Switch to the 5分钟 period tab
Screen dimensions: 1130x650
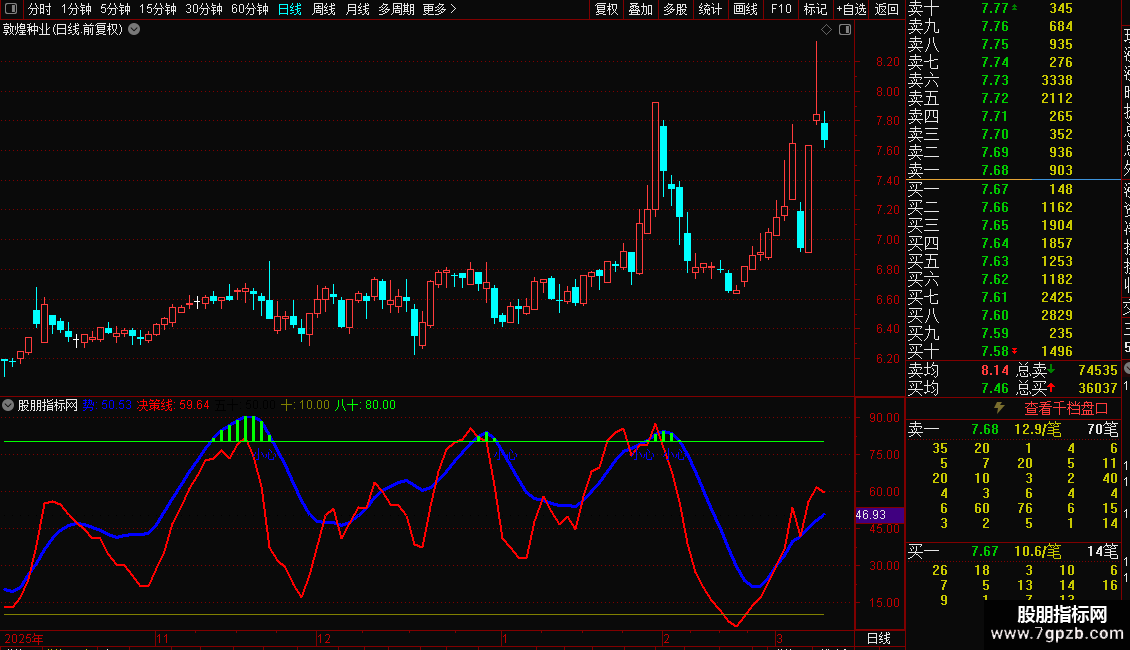[x=115, y=9]
